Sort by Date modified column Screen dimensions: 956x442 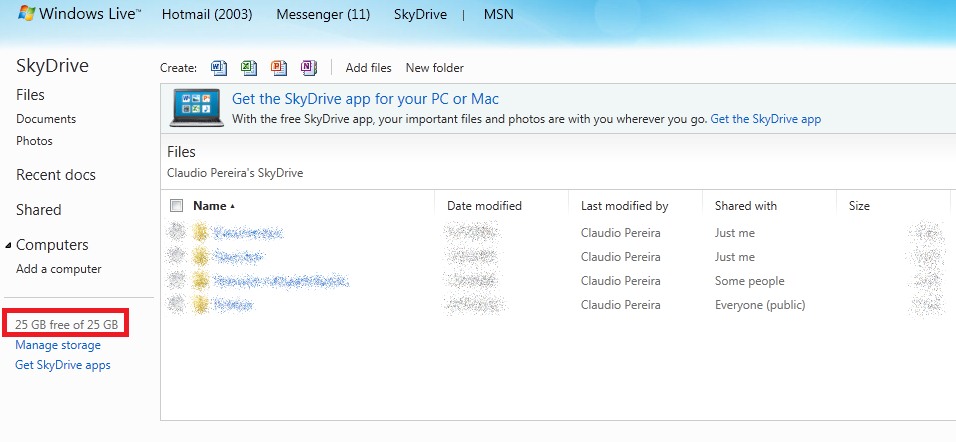pyautogui.click(x=484, y=206)
